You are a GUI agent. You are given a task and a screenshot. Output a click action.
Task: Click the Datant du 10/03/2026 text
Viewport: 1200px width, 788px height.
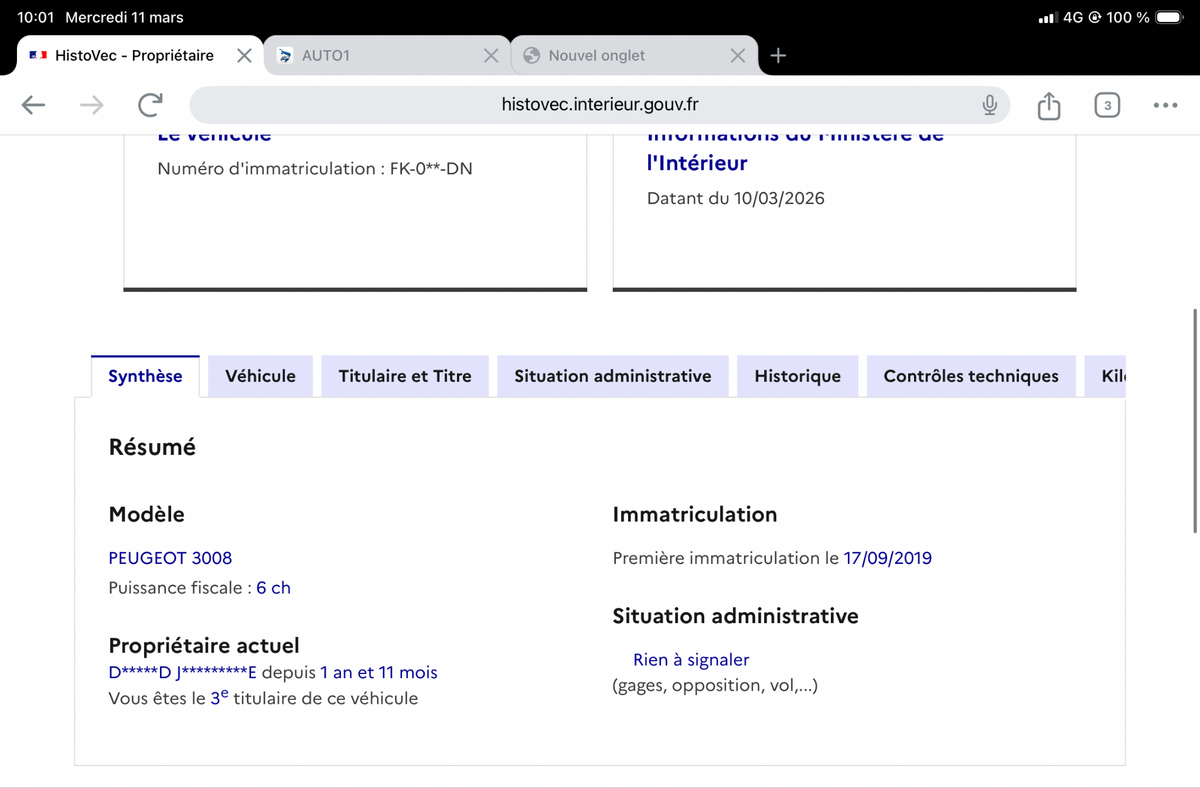(x=736, y=198)
